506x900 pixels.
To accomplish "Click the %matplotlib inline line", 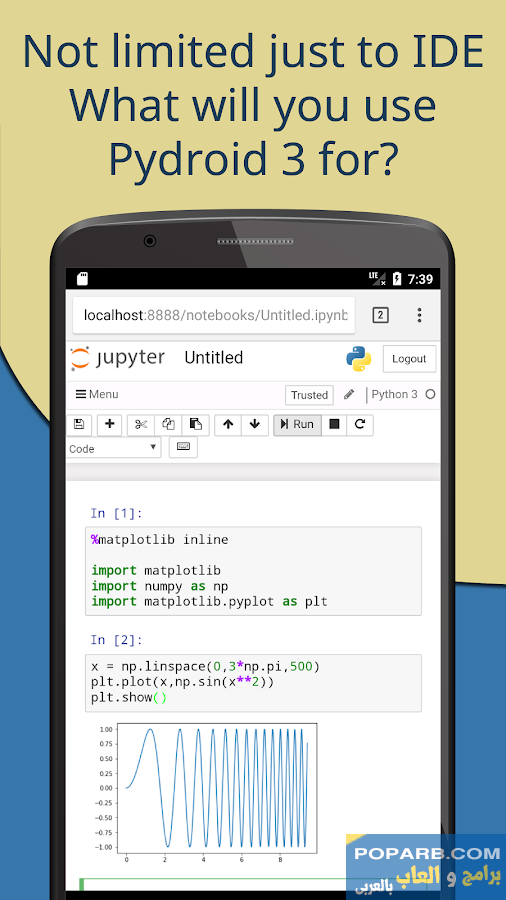I will coord(159,540).
